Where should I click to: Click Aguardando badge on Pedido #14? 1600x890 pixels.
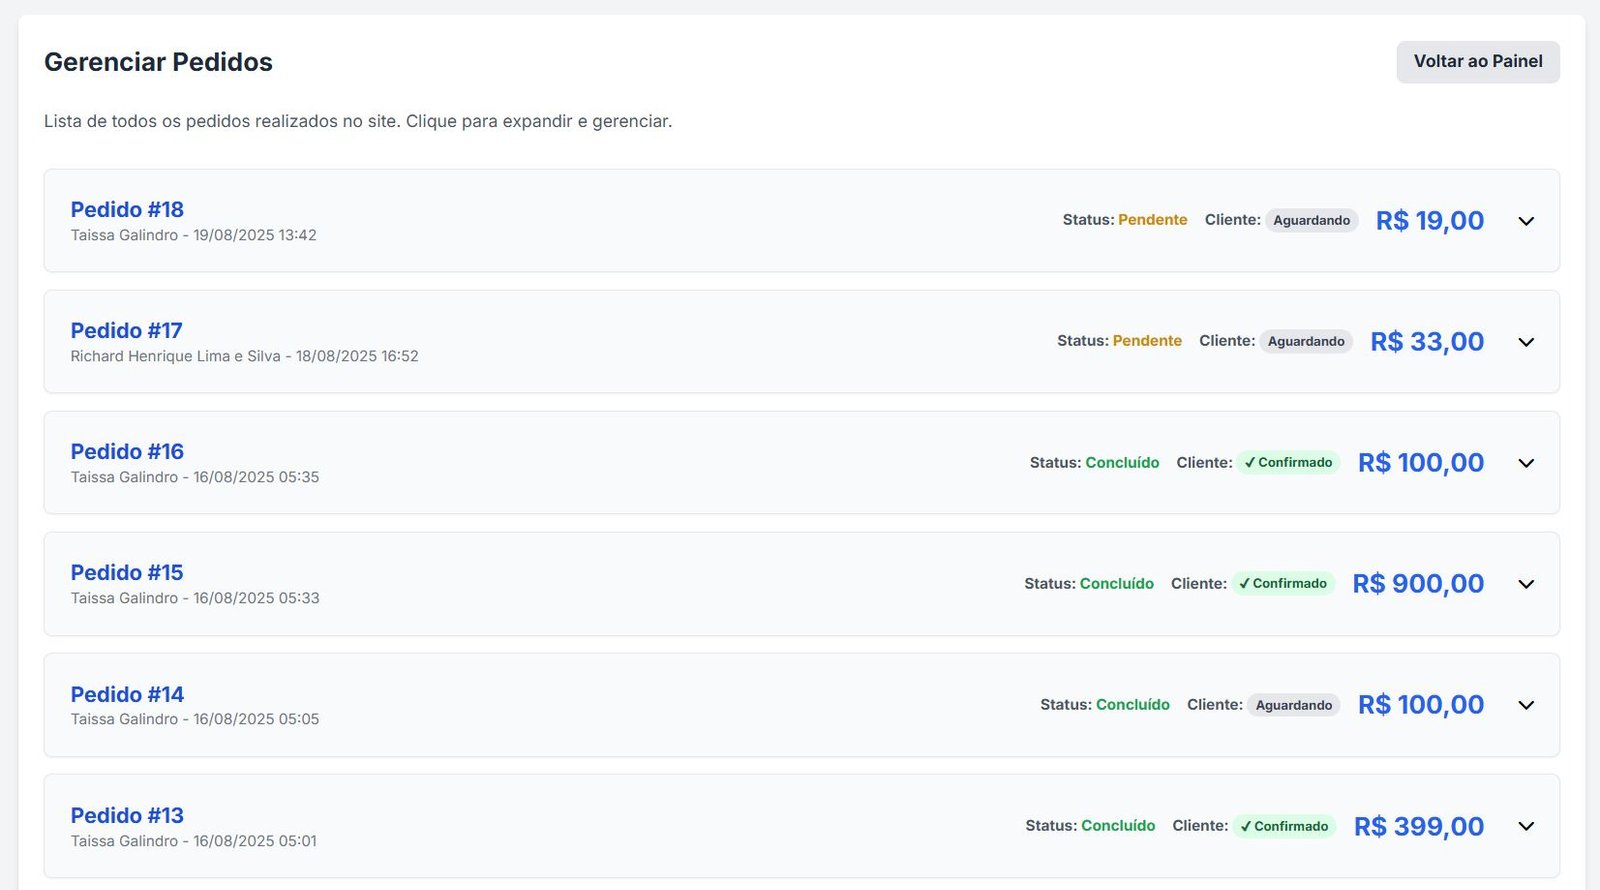click(x=1293, y=705)
